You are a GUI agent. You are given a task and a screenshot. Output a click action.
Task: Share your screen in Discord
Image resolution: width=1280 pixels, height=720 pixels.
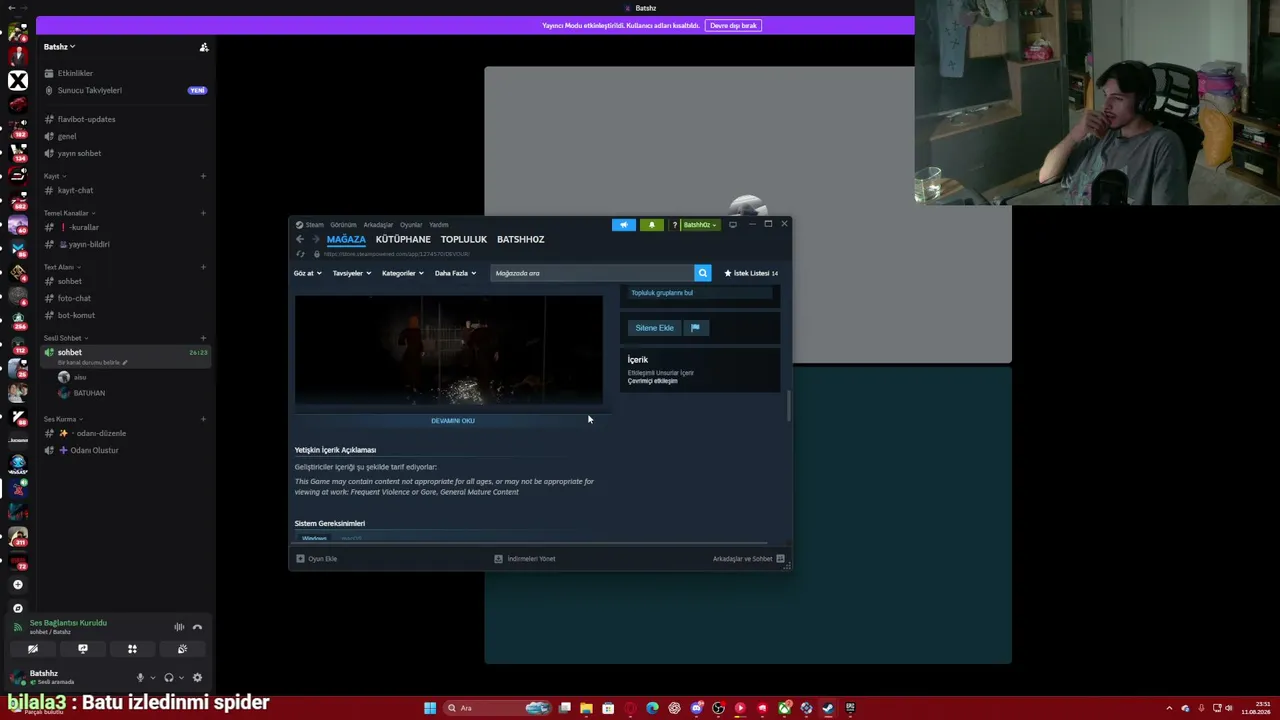pos(83,649)
